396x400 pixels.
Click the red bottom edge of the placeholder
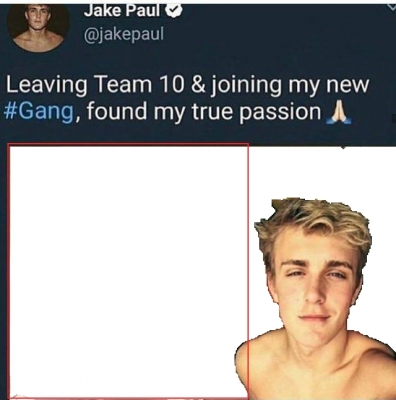pos(128,397)
